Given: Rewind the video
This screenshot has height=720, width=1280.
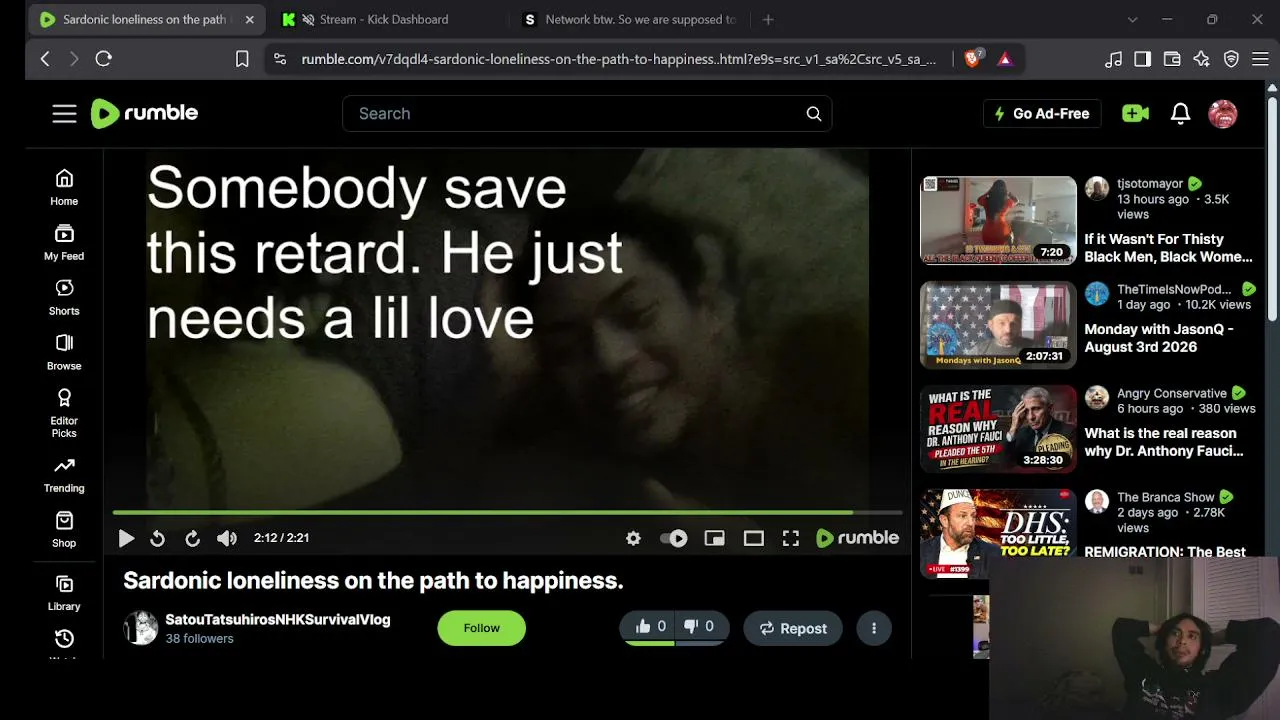Looking at the screenshot, I should (x=157, y=538).
